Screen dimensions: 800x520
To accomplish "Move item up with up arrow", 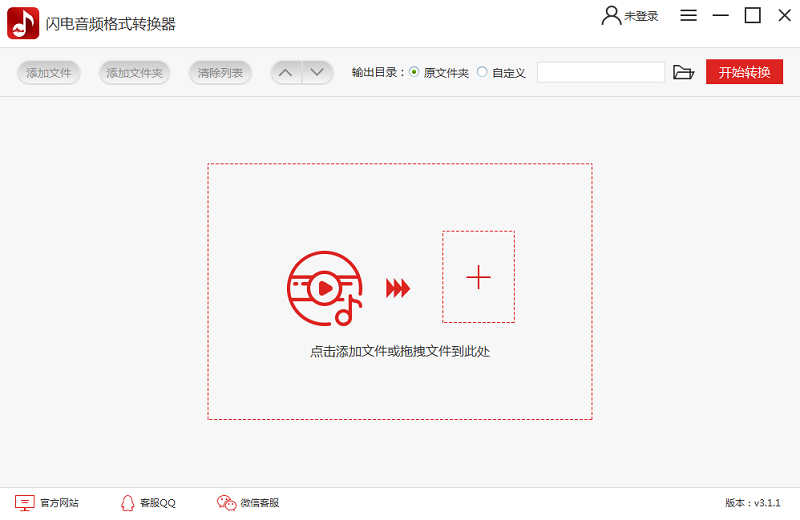I will tap(286, 73).
